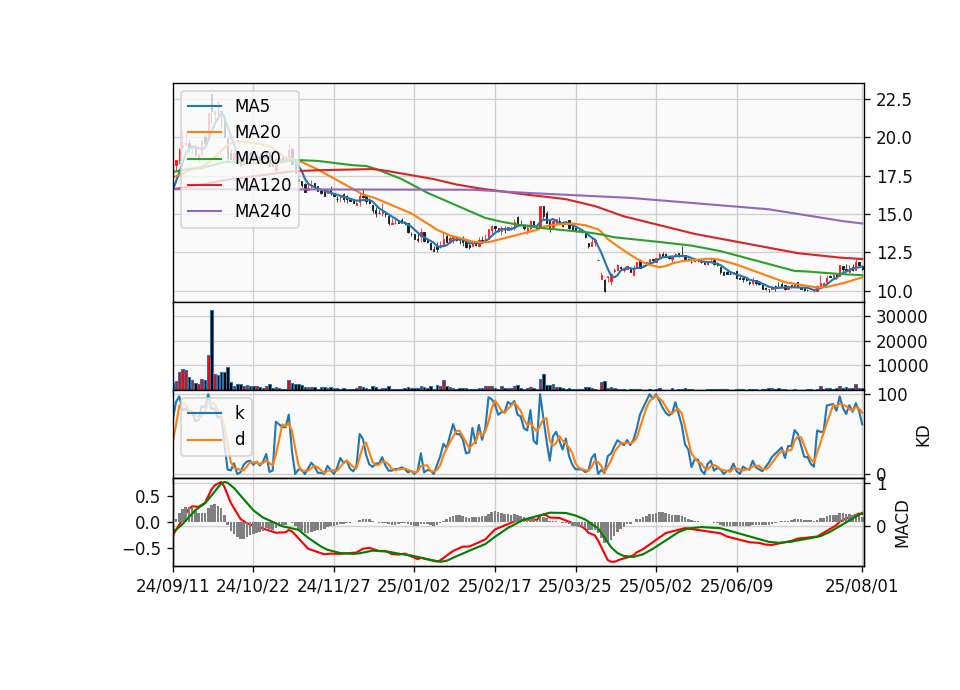The width and height of the screenshot is (960, 690).
Task: Click the 15.0 price axis label
Action: (894, 216)
